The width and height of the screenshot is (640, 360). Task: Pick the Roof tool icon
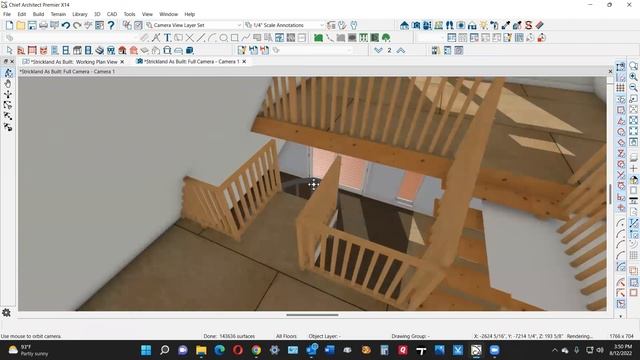tap(122, 51)
